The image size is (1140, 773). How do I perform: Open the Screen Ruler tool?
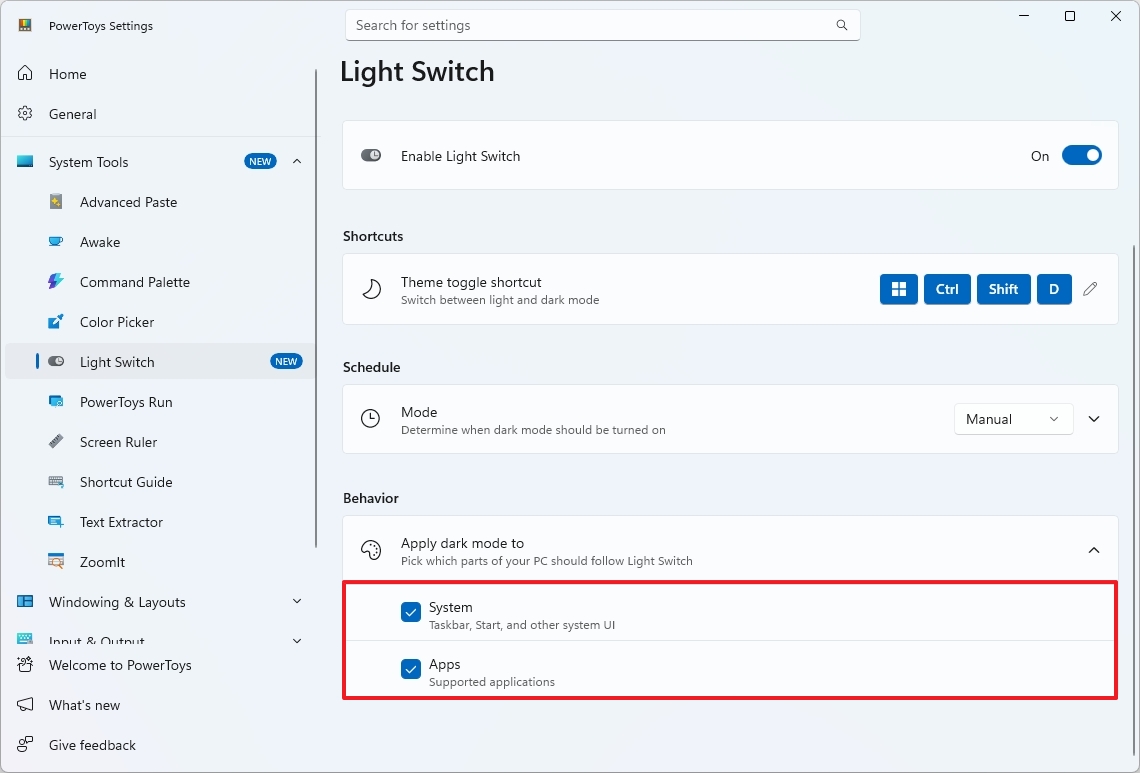coord(117,442)
